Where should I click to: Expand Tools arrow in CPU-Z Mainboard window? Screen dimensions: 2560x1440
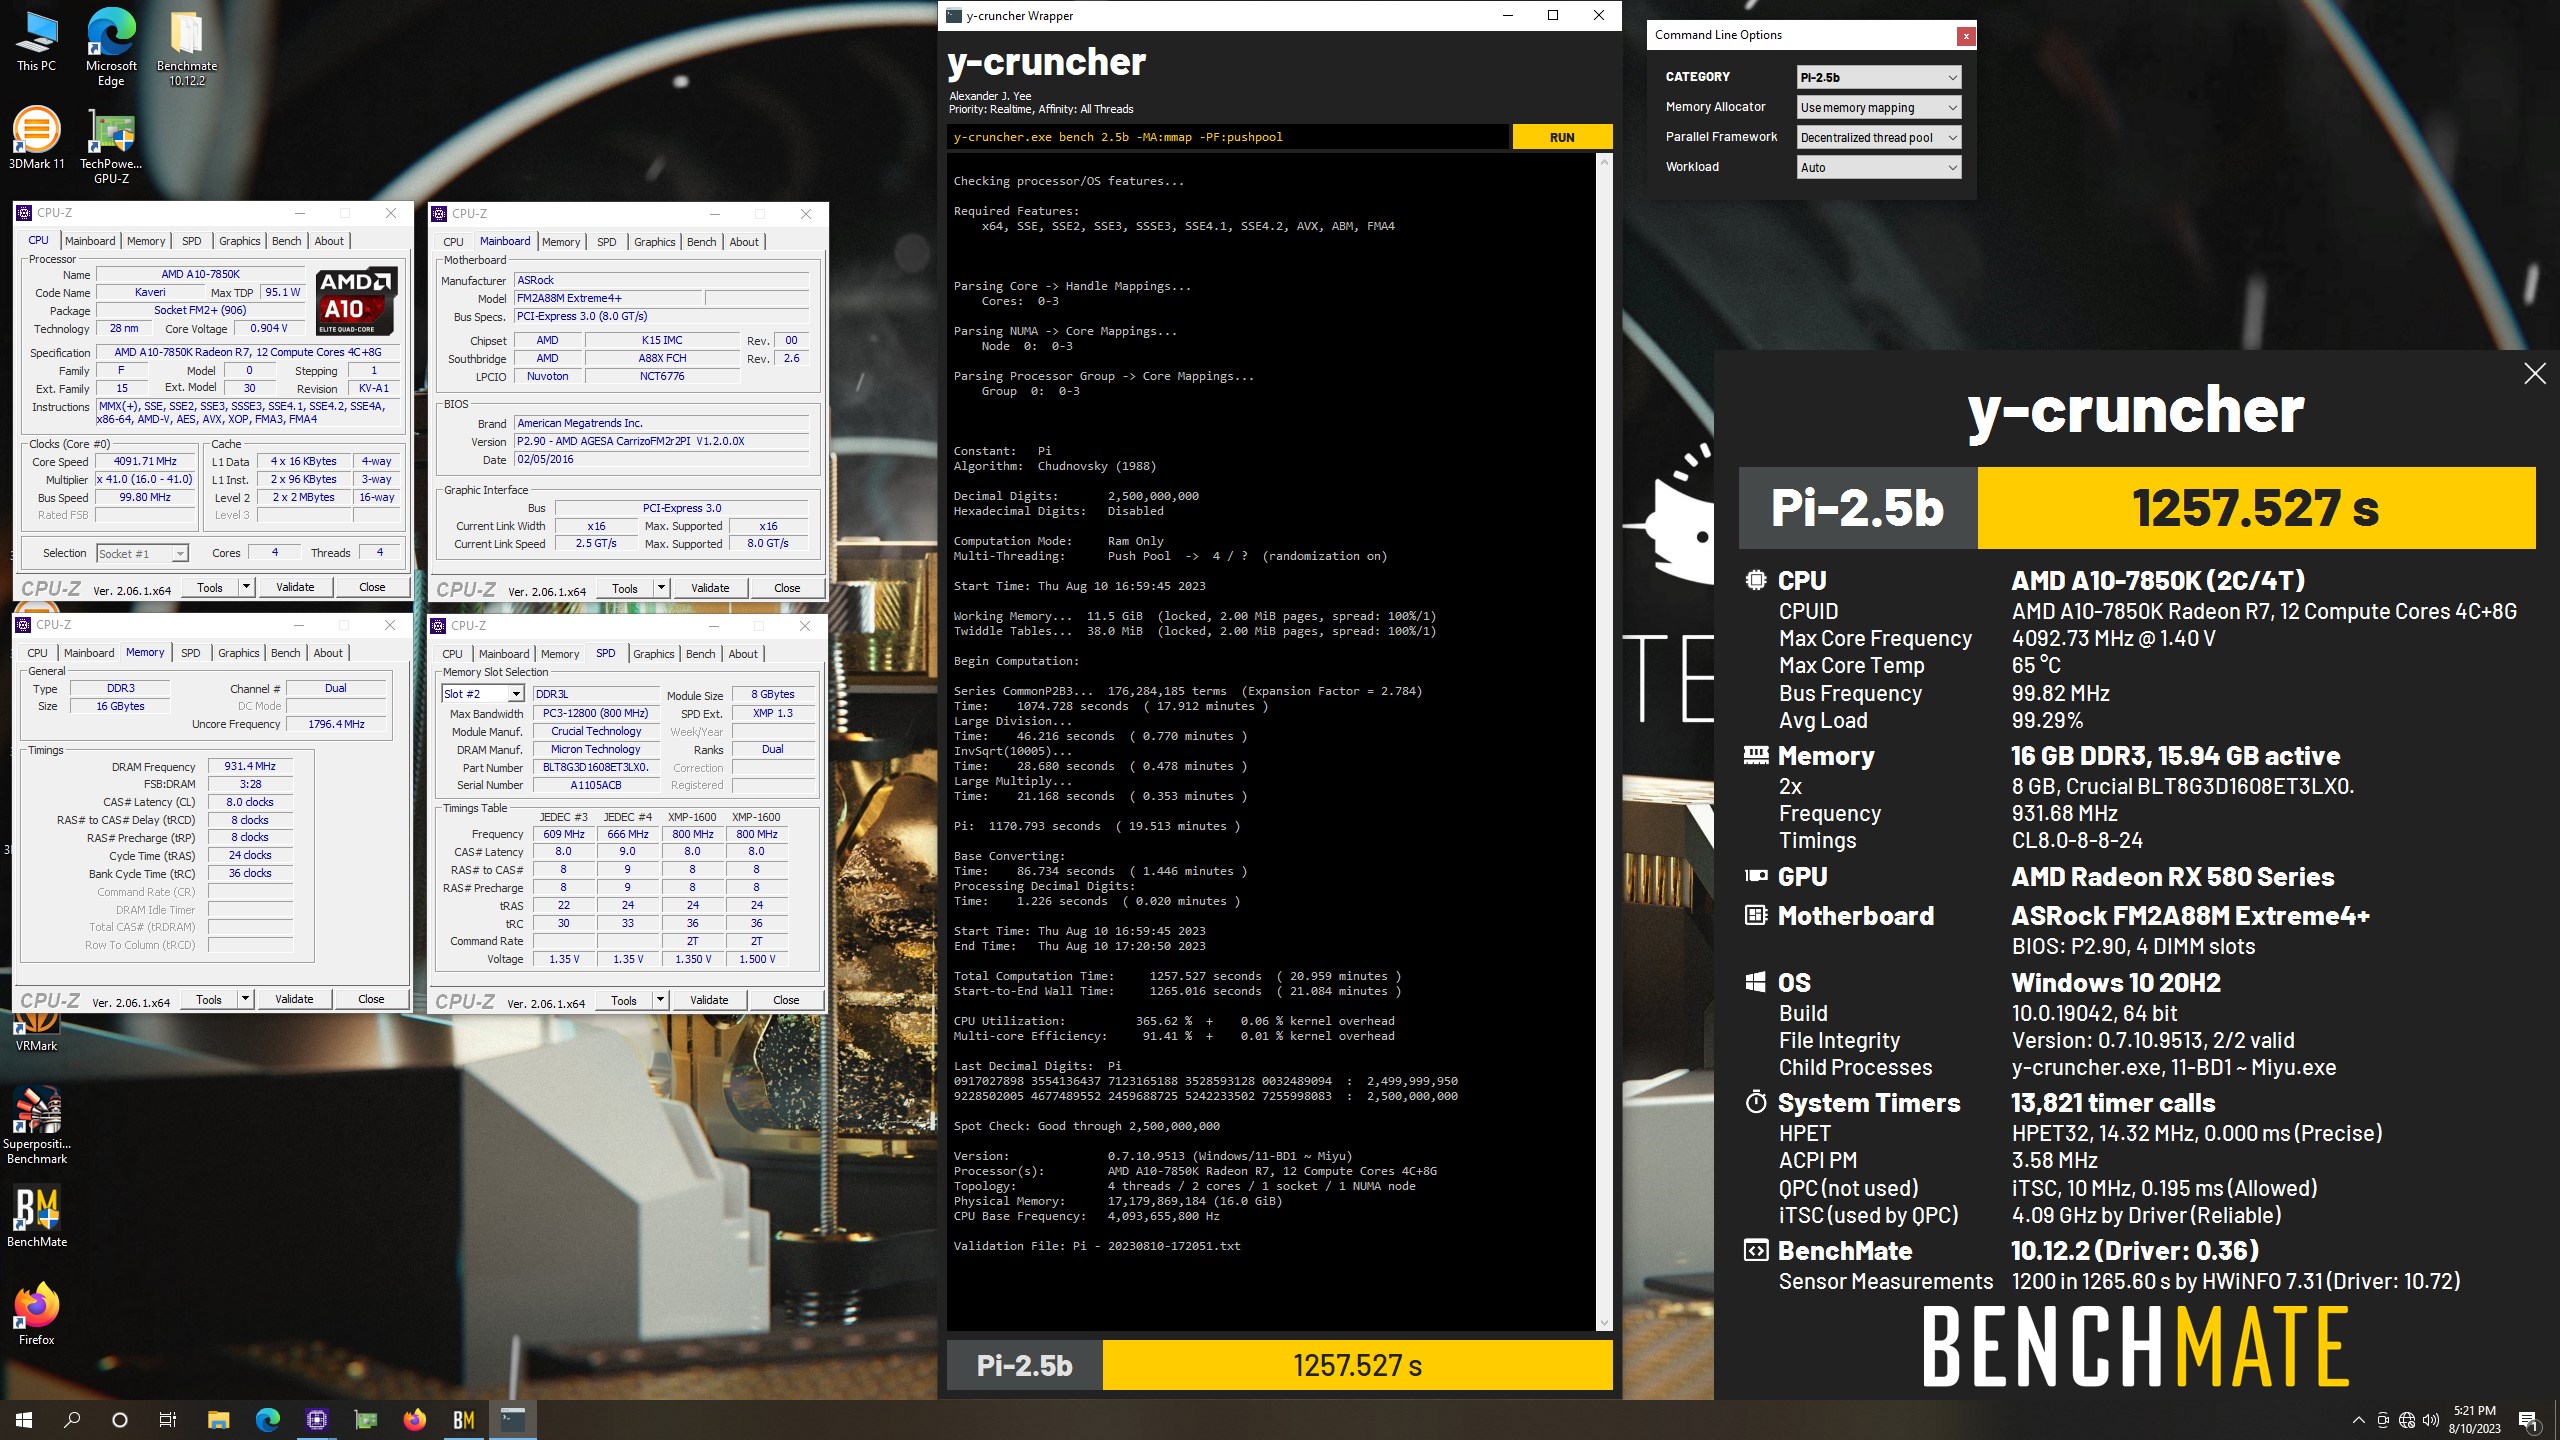tap(661, 588)
